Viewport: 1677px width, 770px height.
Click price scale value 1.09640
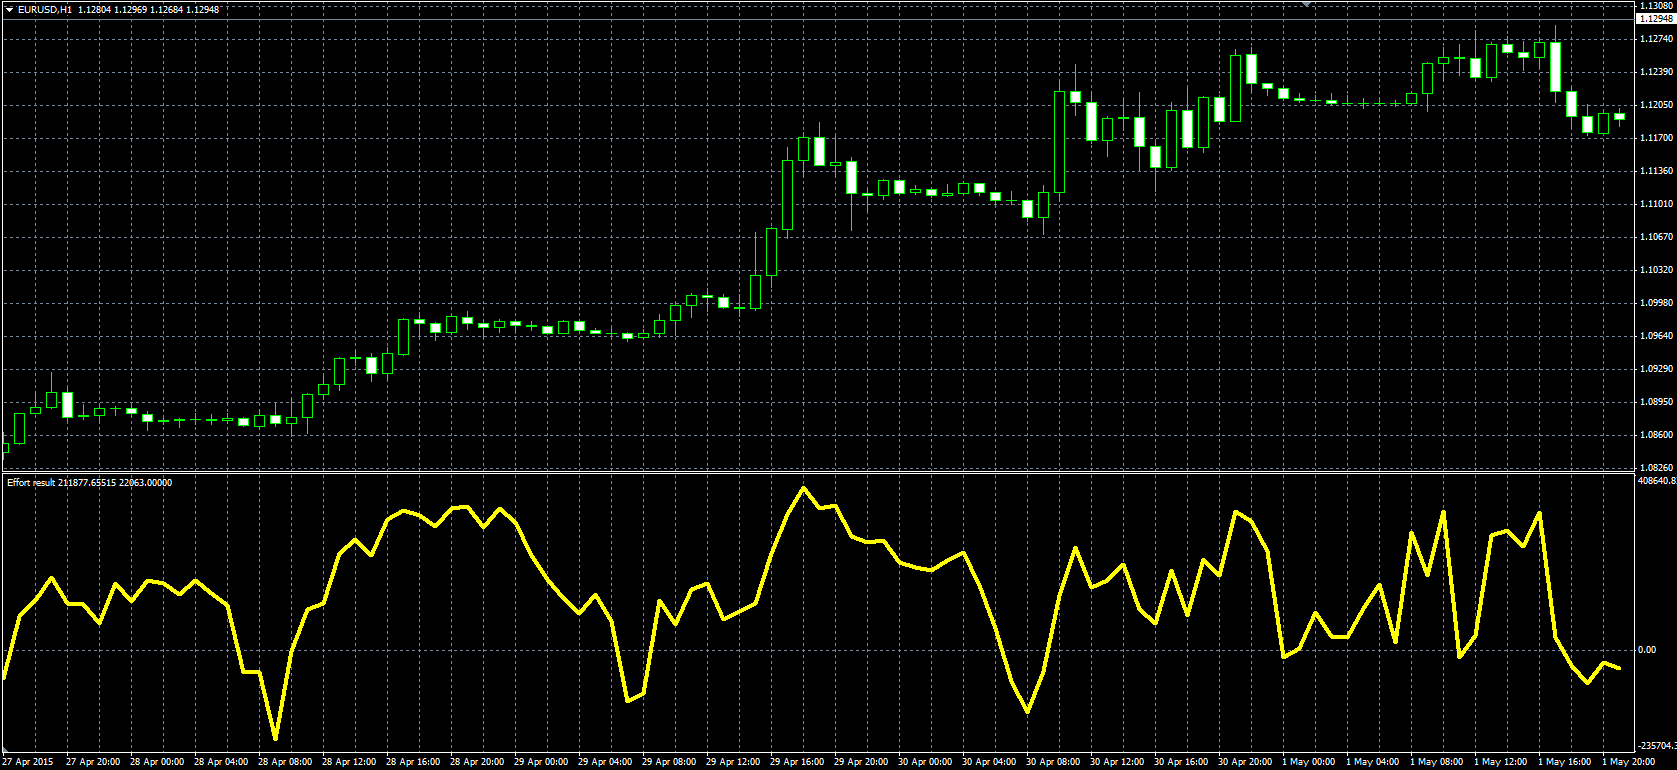point(1657,336)
